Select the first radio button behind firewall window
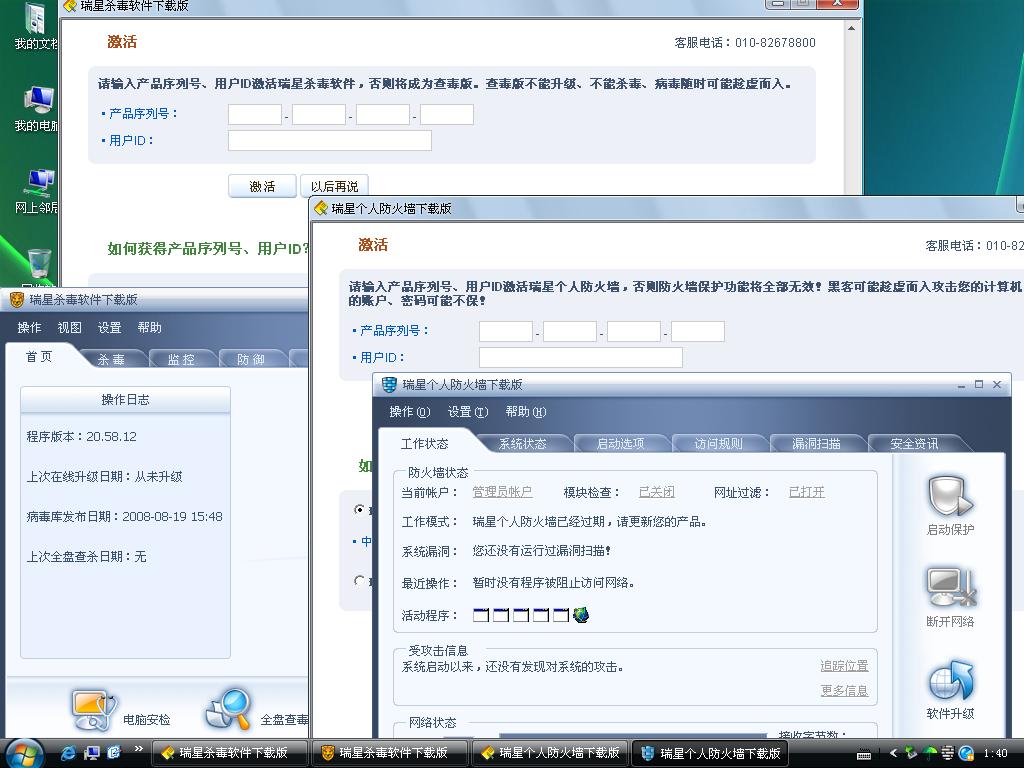 click(x=359, y=509)
